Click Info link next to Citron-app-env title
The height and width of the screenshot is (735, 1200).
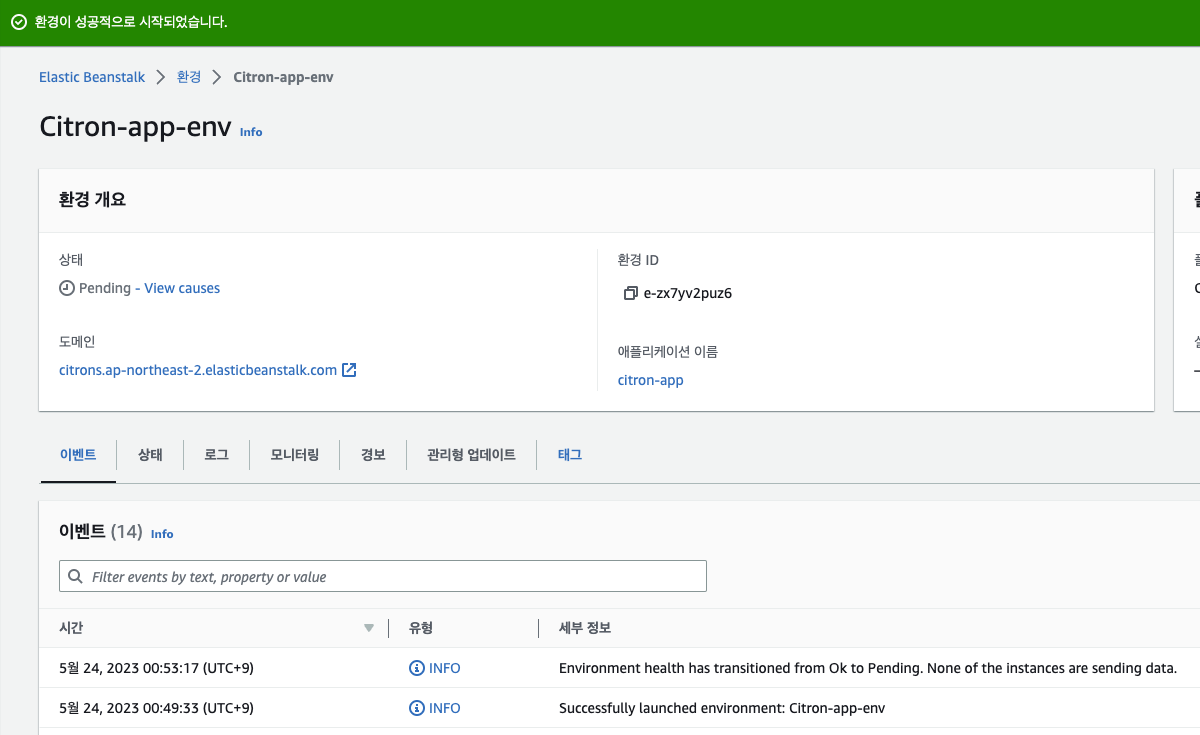tap(251, 132)
